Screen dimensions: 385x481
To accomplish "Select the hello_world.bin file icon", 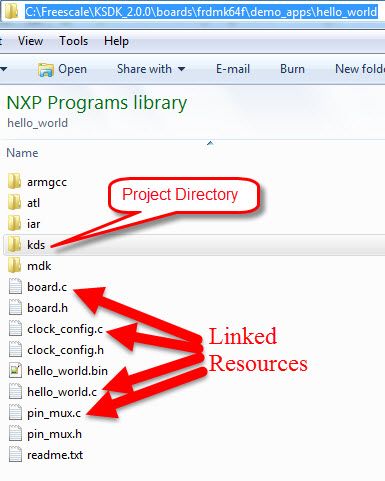I will [15, 371].
